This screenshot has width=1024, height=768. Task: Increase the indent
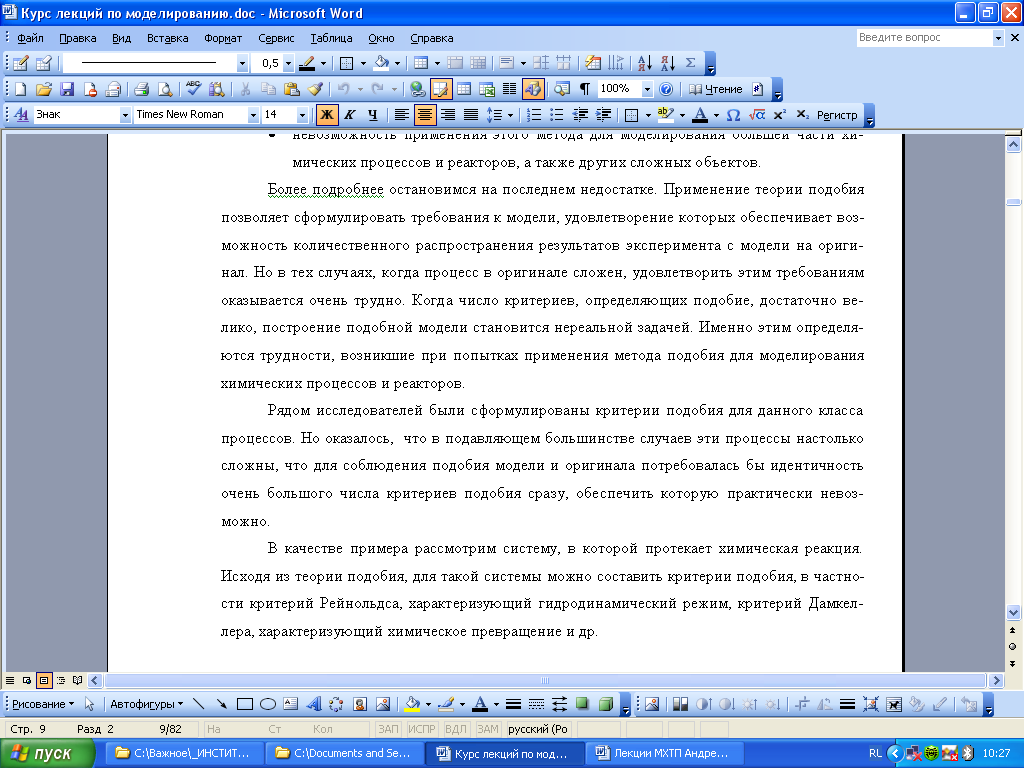point(603,115)
